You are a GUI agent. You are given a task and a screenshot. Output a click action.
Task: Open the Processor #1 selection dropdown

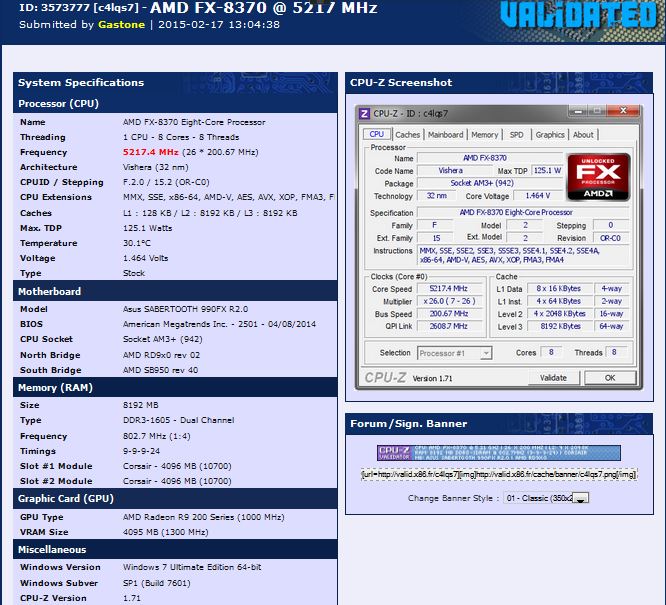coord(454,353)
